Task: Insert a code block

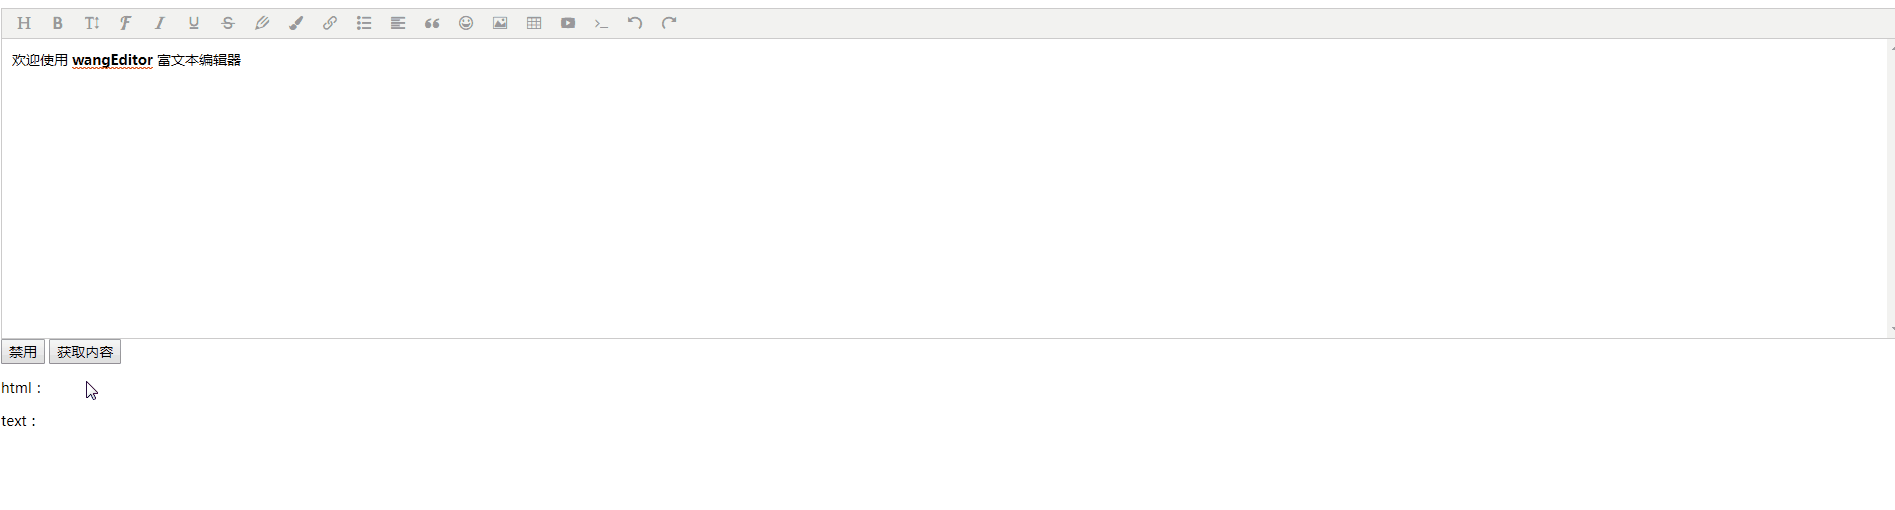Action: 601,23
